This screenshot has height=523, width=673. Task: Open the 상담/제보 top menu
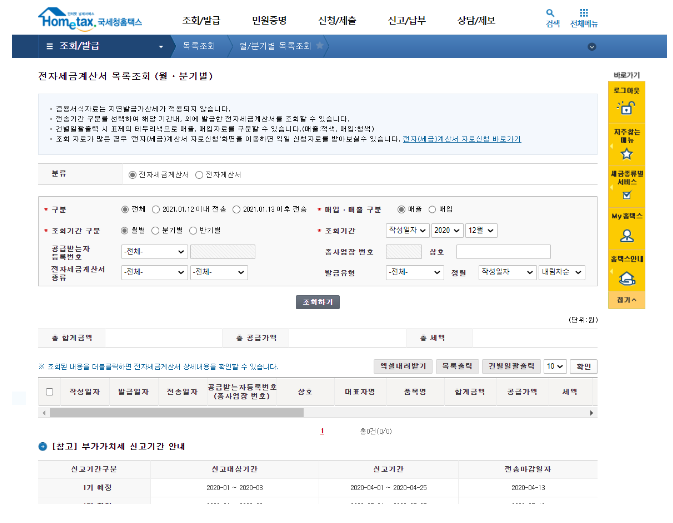[476, 20]
